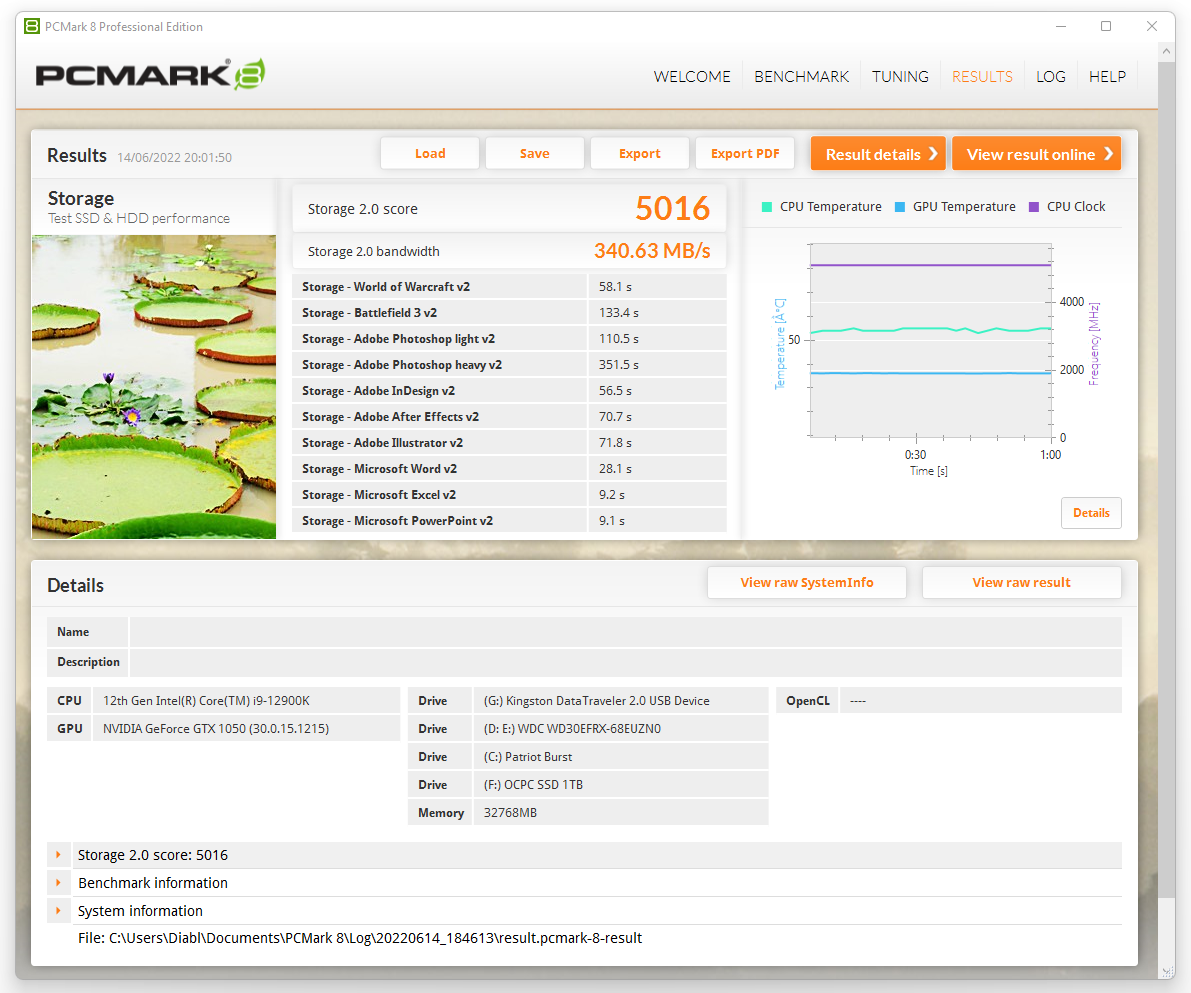Viewport: 1191px width, 993px height.
Task: Click the Load button
Action: point(430,153)
